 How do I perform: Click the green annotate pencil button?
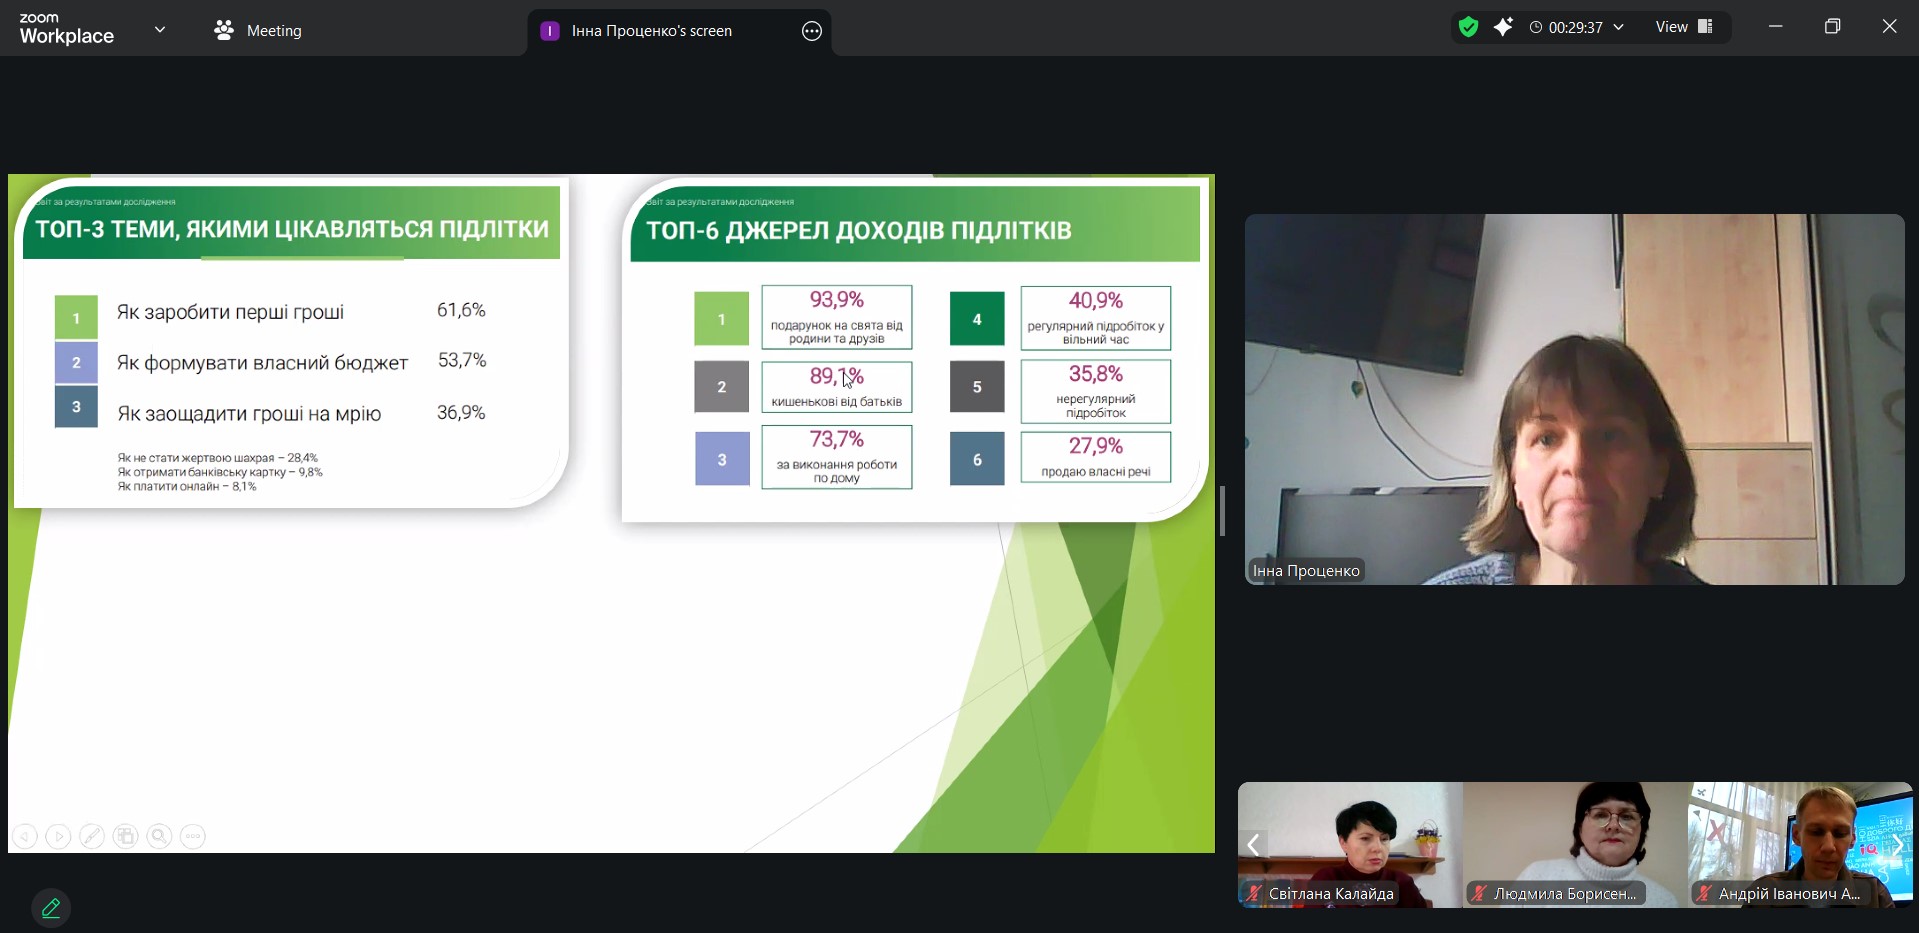pyautogui.click(x=51, y=908)
